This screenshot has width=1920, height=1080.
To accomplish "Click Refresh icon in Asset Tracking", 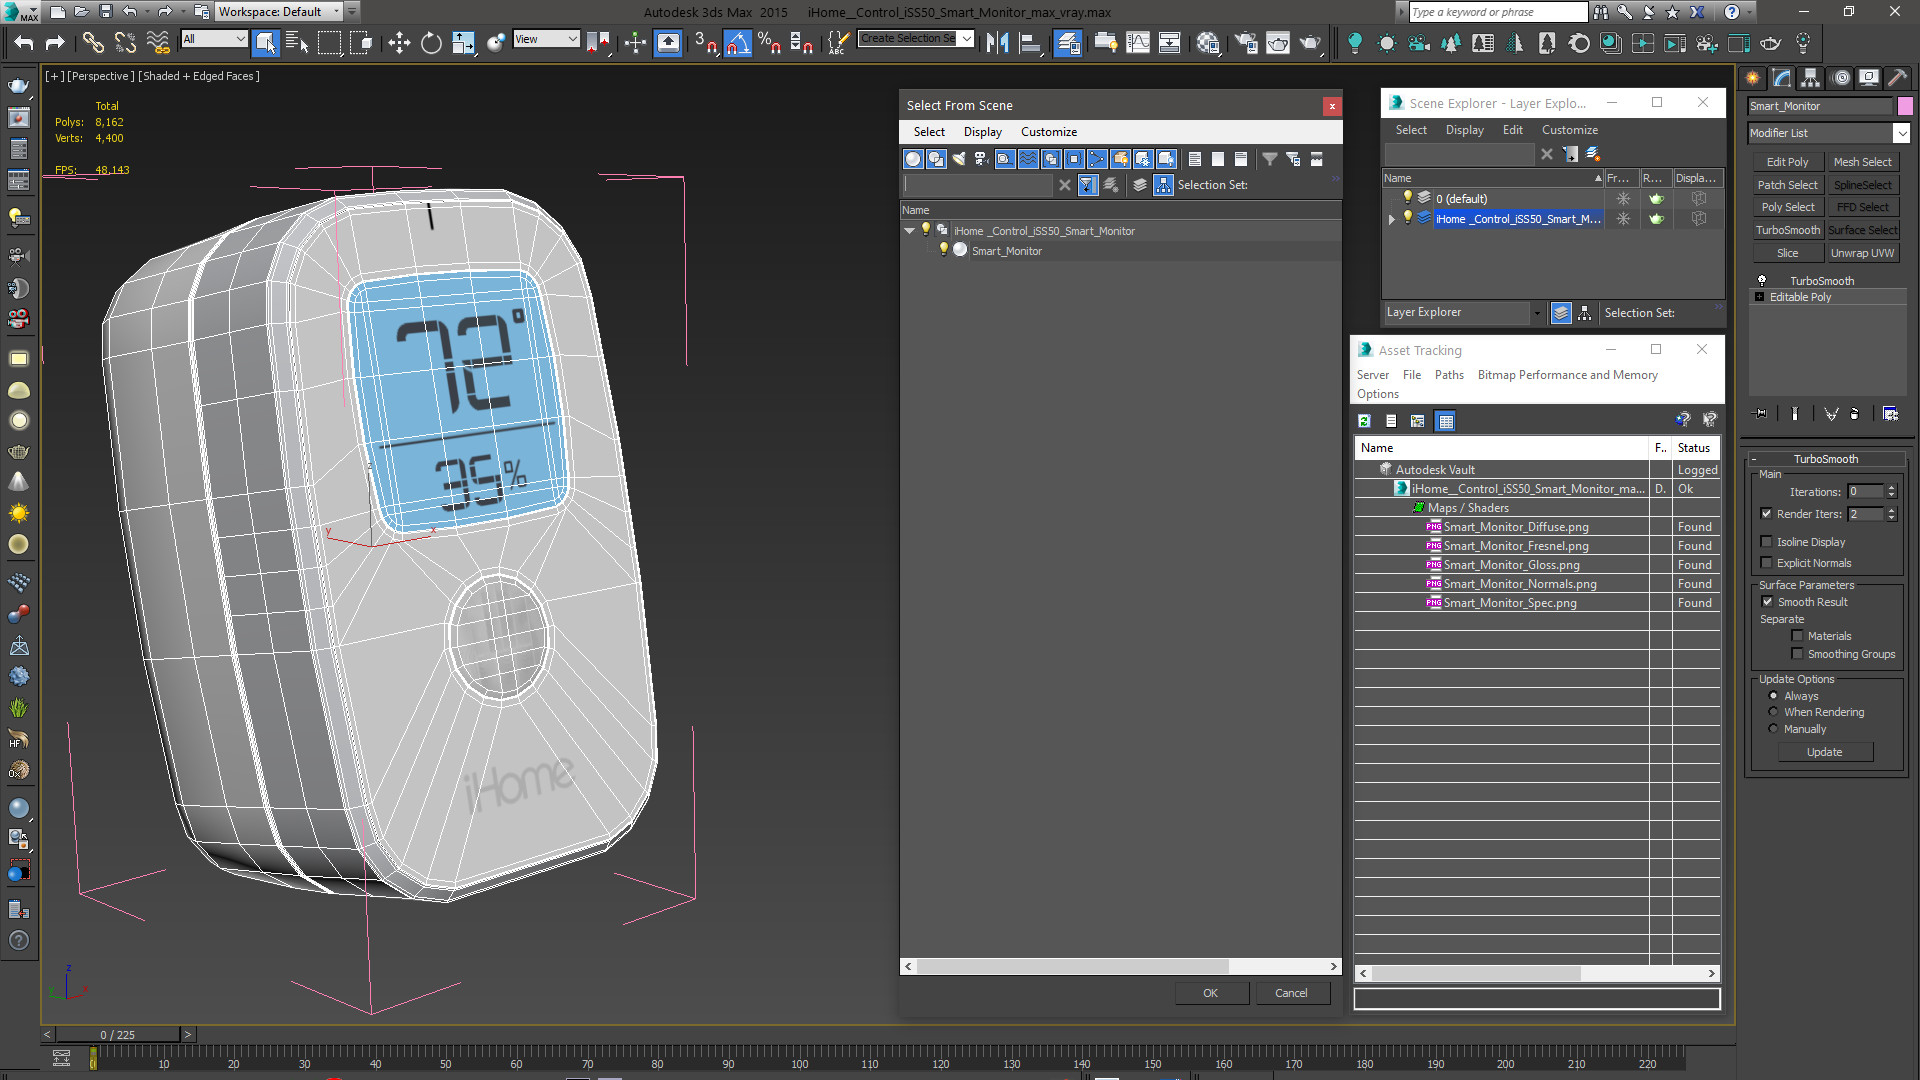I will tap(1364, 421).
